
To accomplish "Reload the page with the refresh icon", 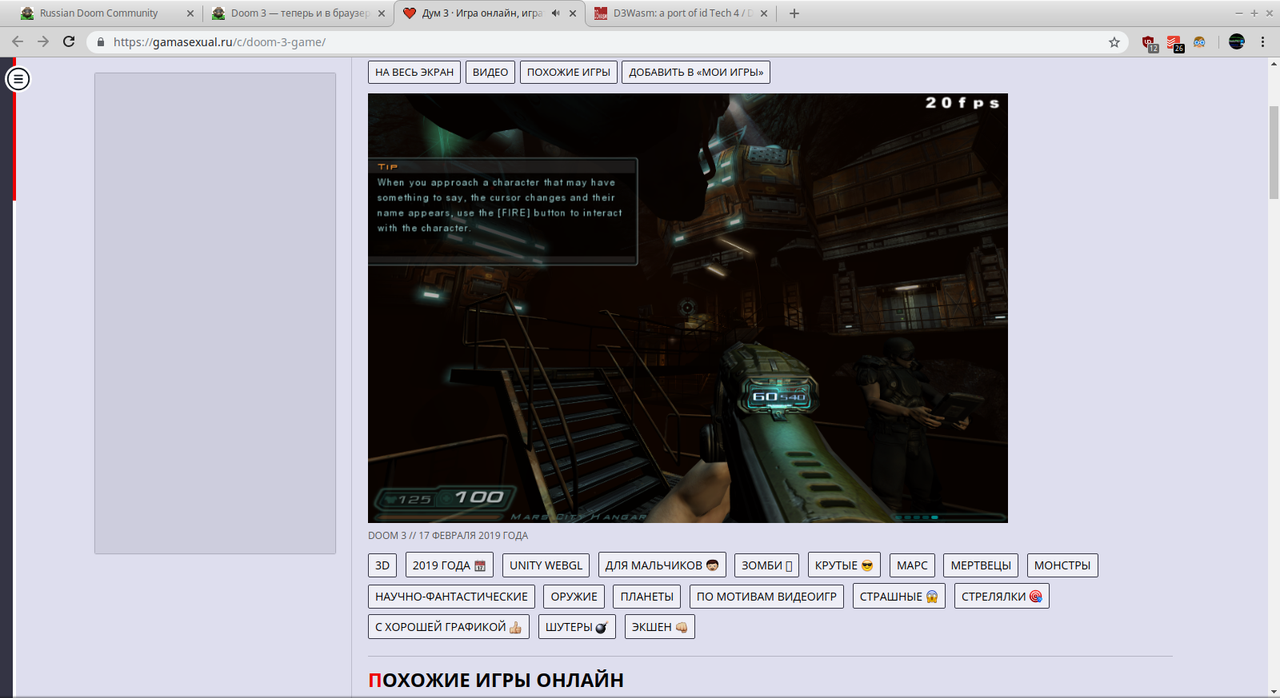I will coord(69,42).
